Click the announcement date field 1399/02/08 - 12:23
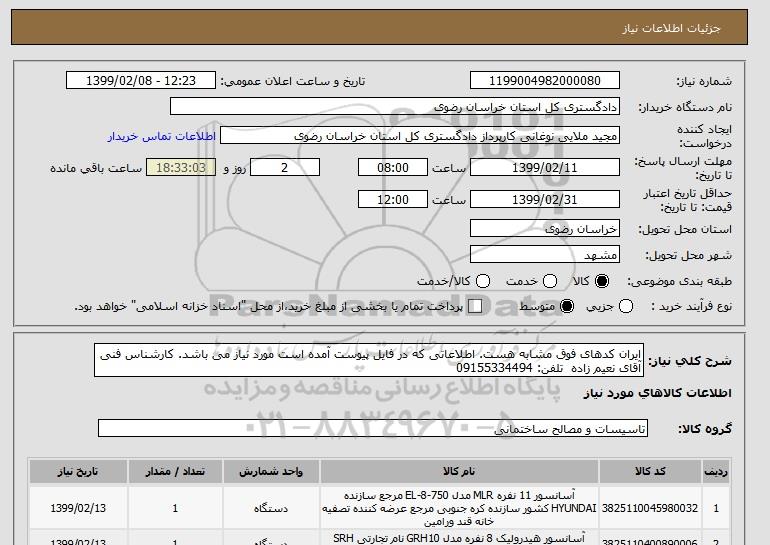This screenshot has height=545, width=770. pyautogui.click(x=141, y=81)
